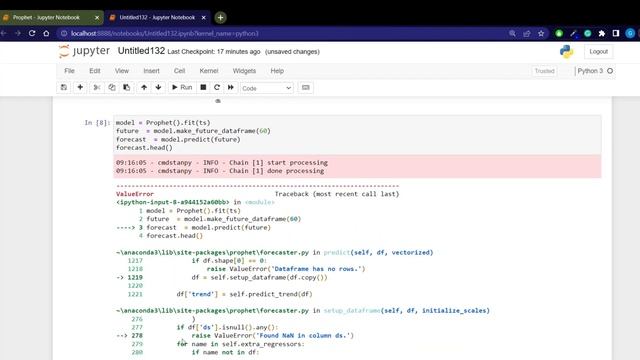
Task: Click the In [8] cell prompt
Action: click(97, 122)
